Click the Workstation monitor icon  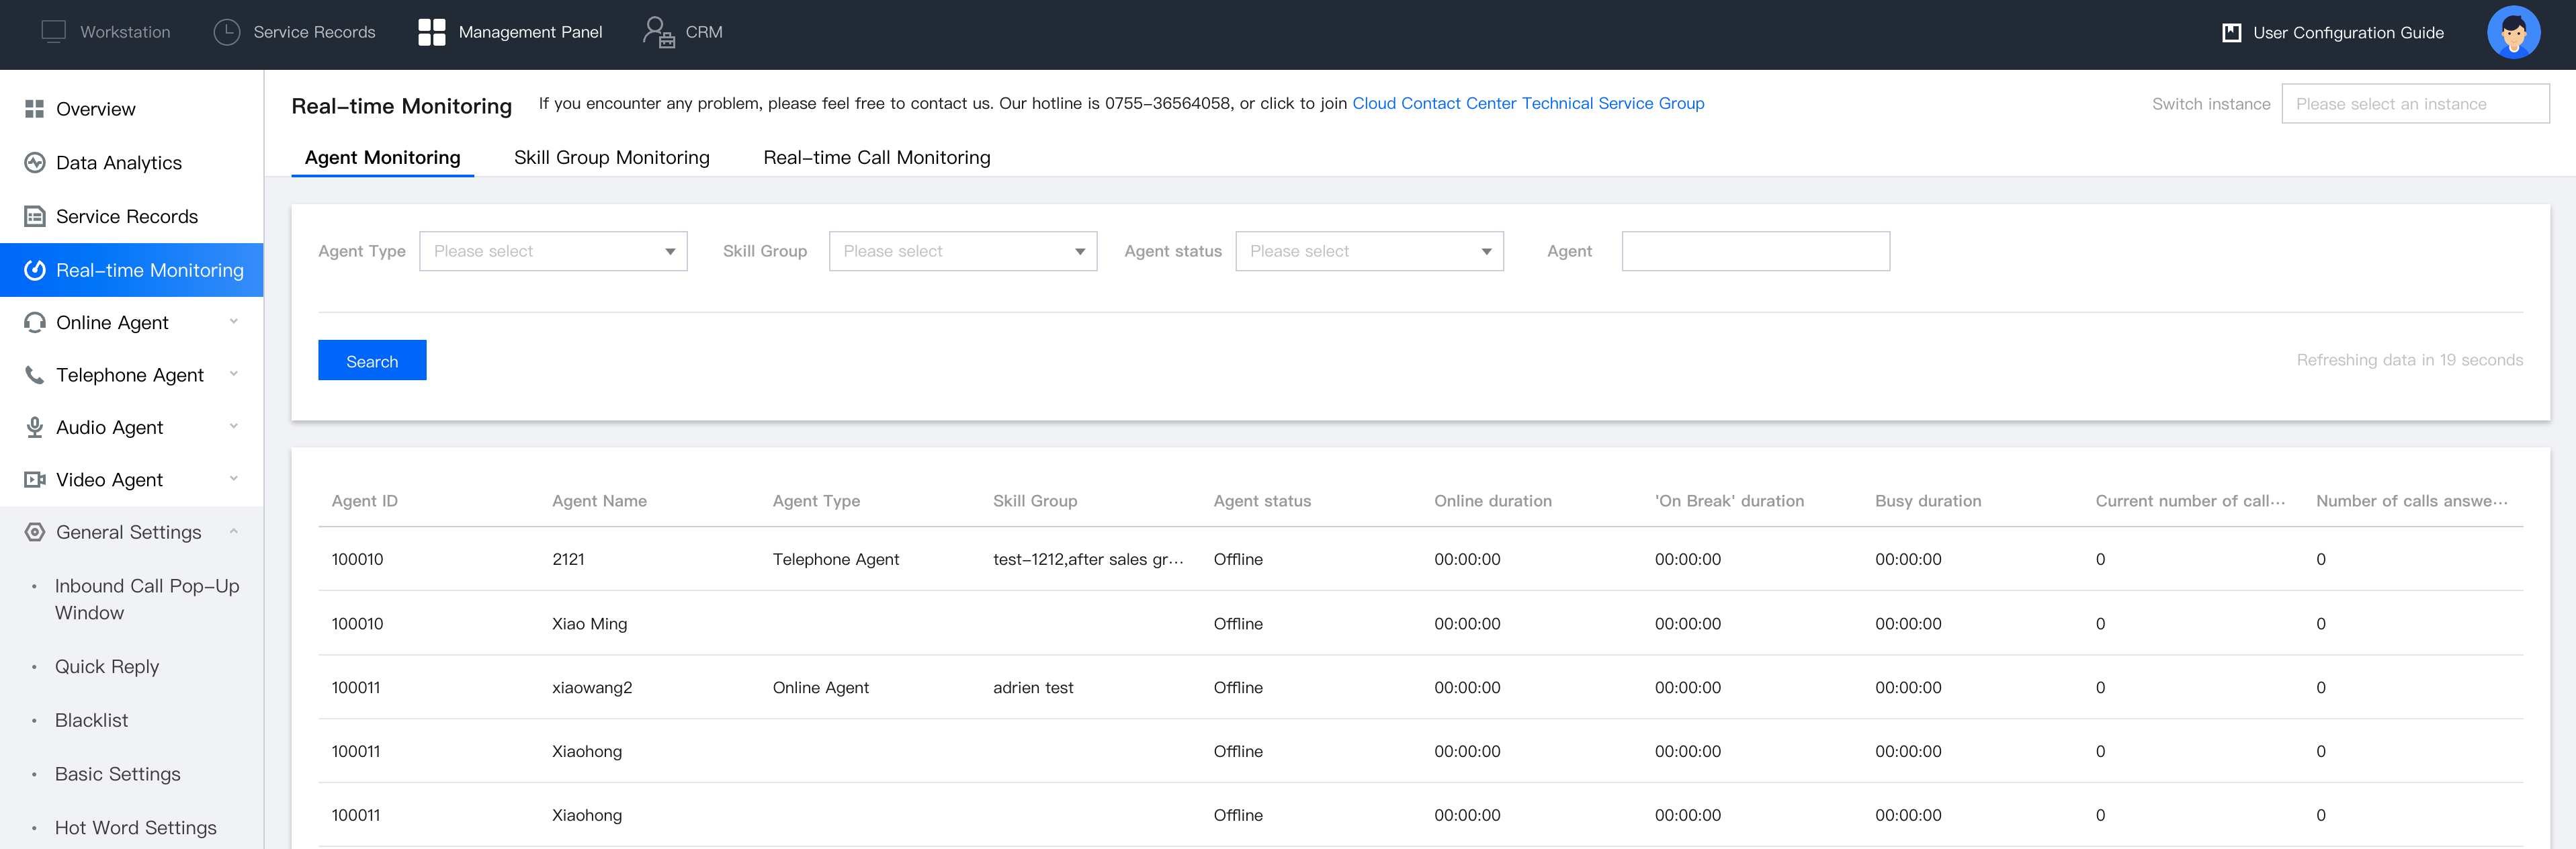pos(53,32)
